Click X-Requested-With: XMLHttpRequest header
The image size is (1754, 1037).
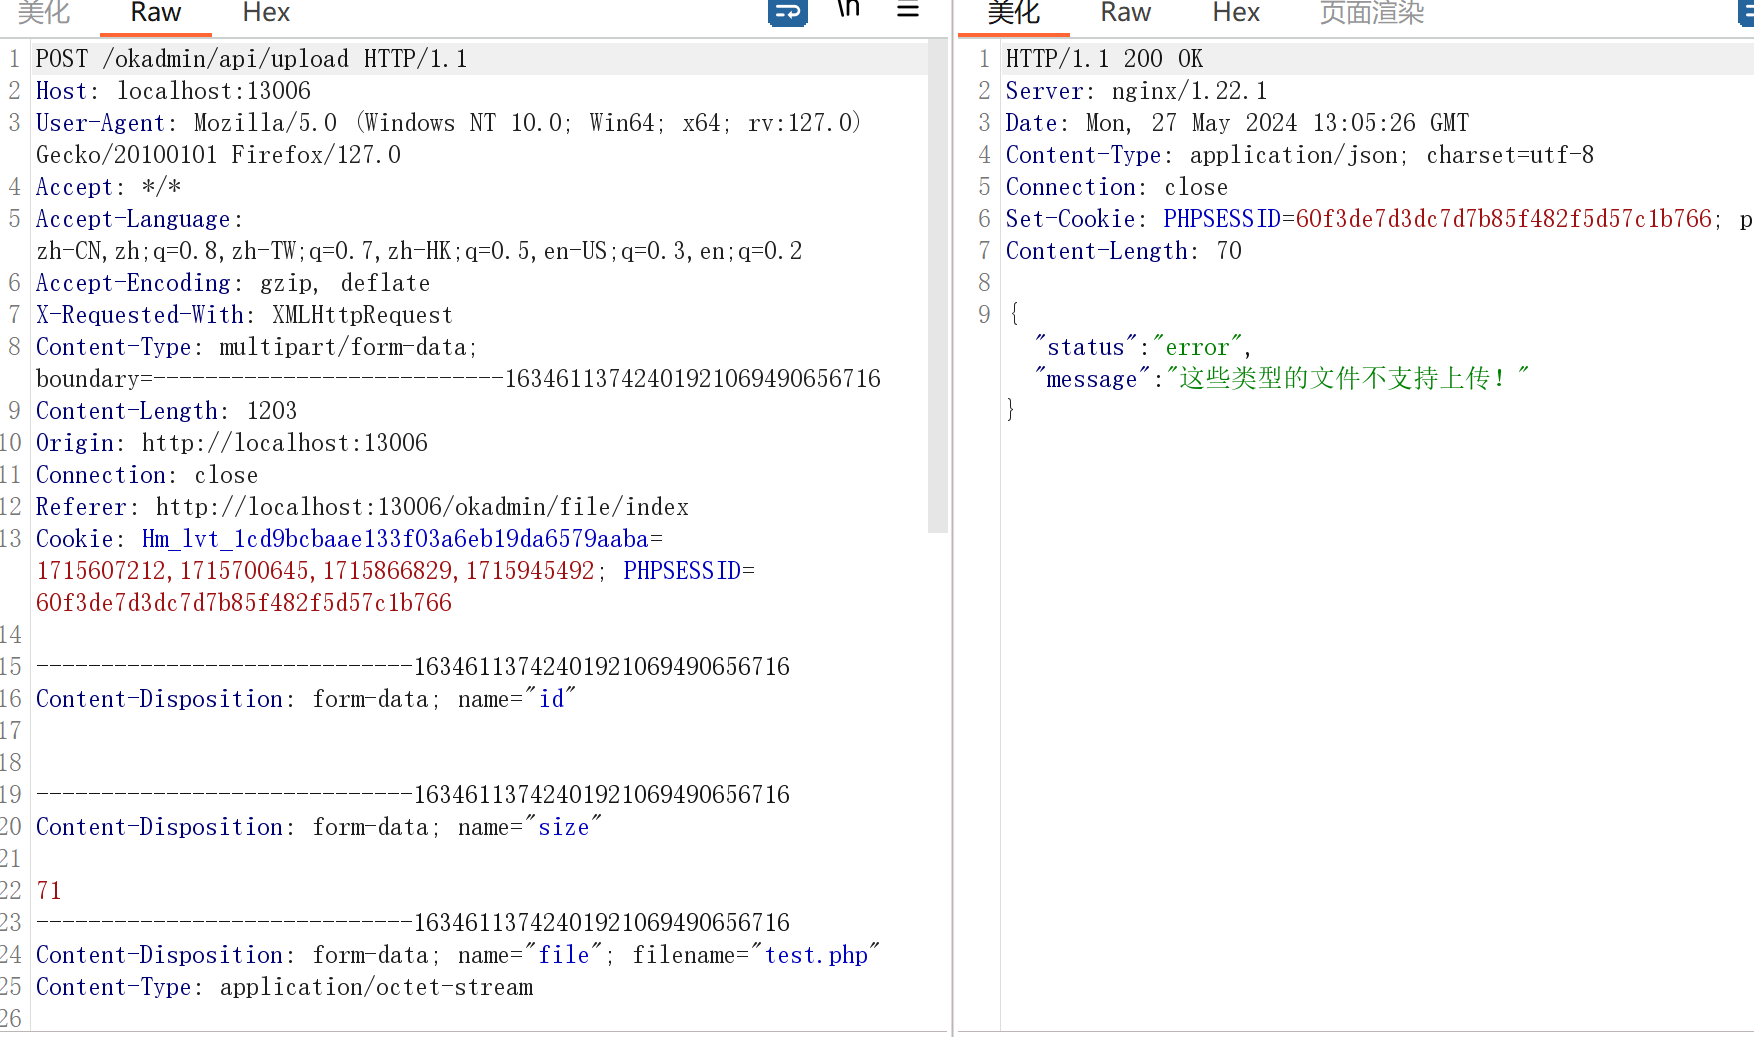coord(244,315)
